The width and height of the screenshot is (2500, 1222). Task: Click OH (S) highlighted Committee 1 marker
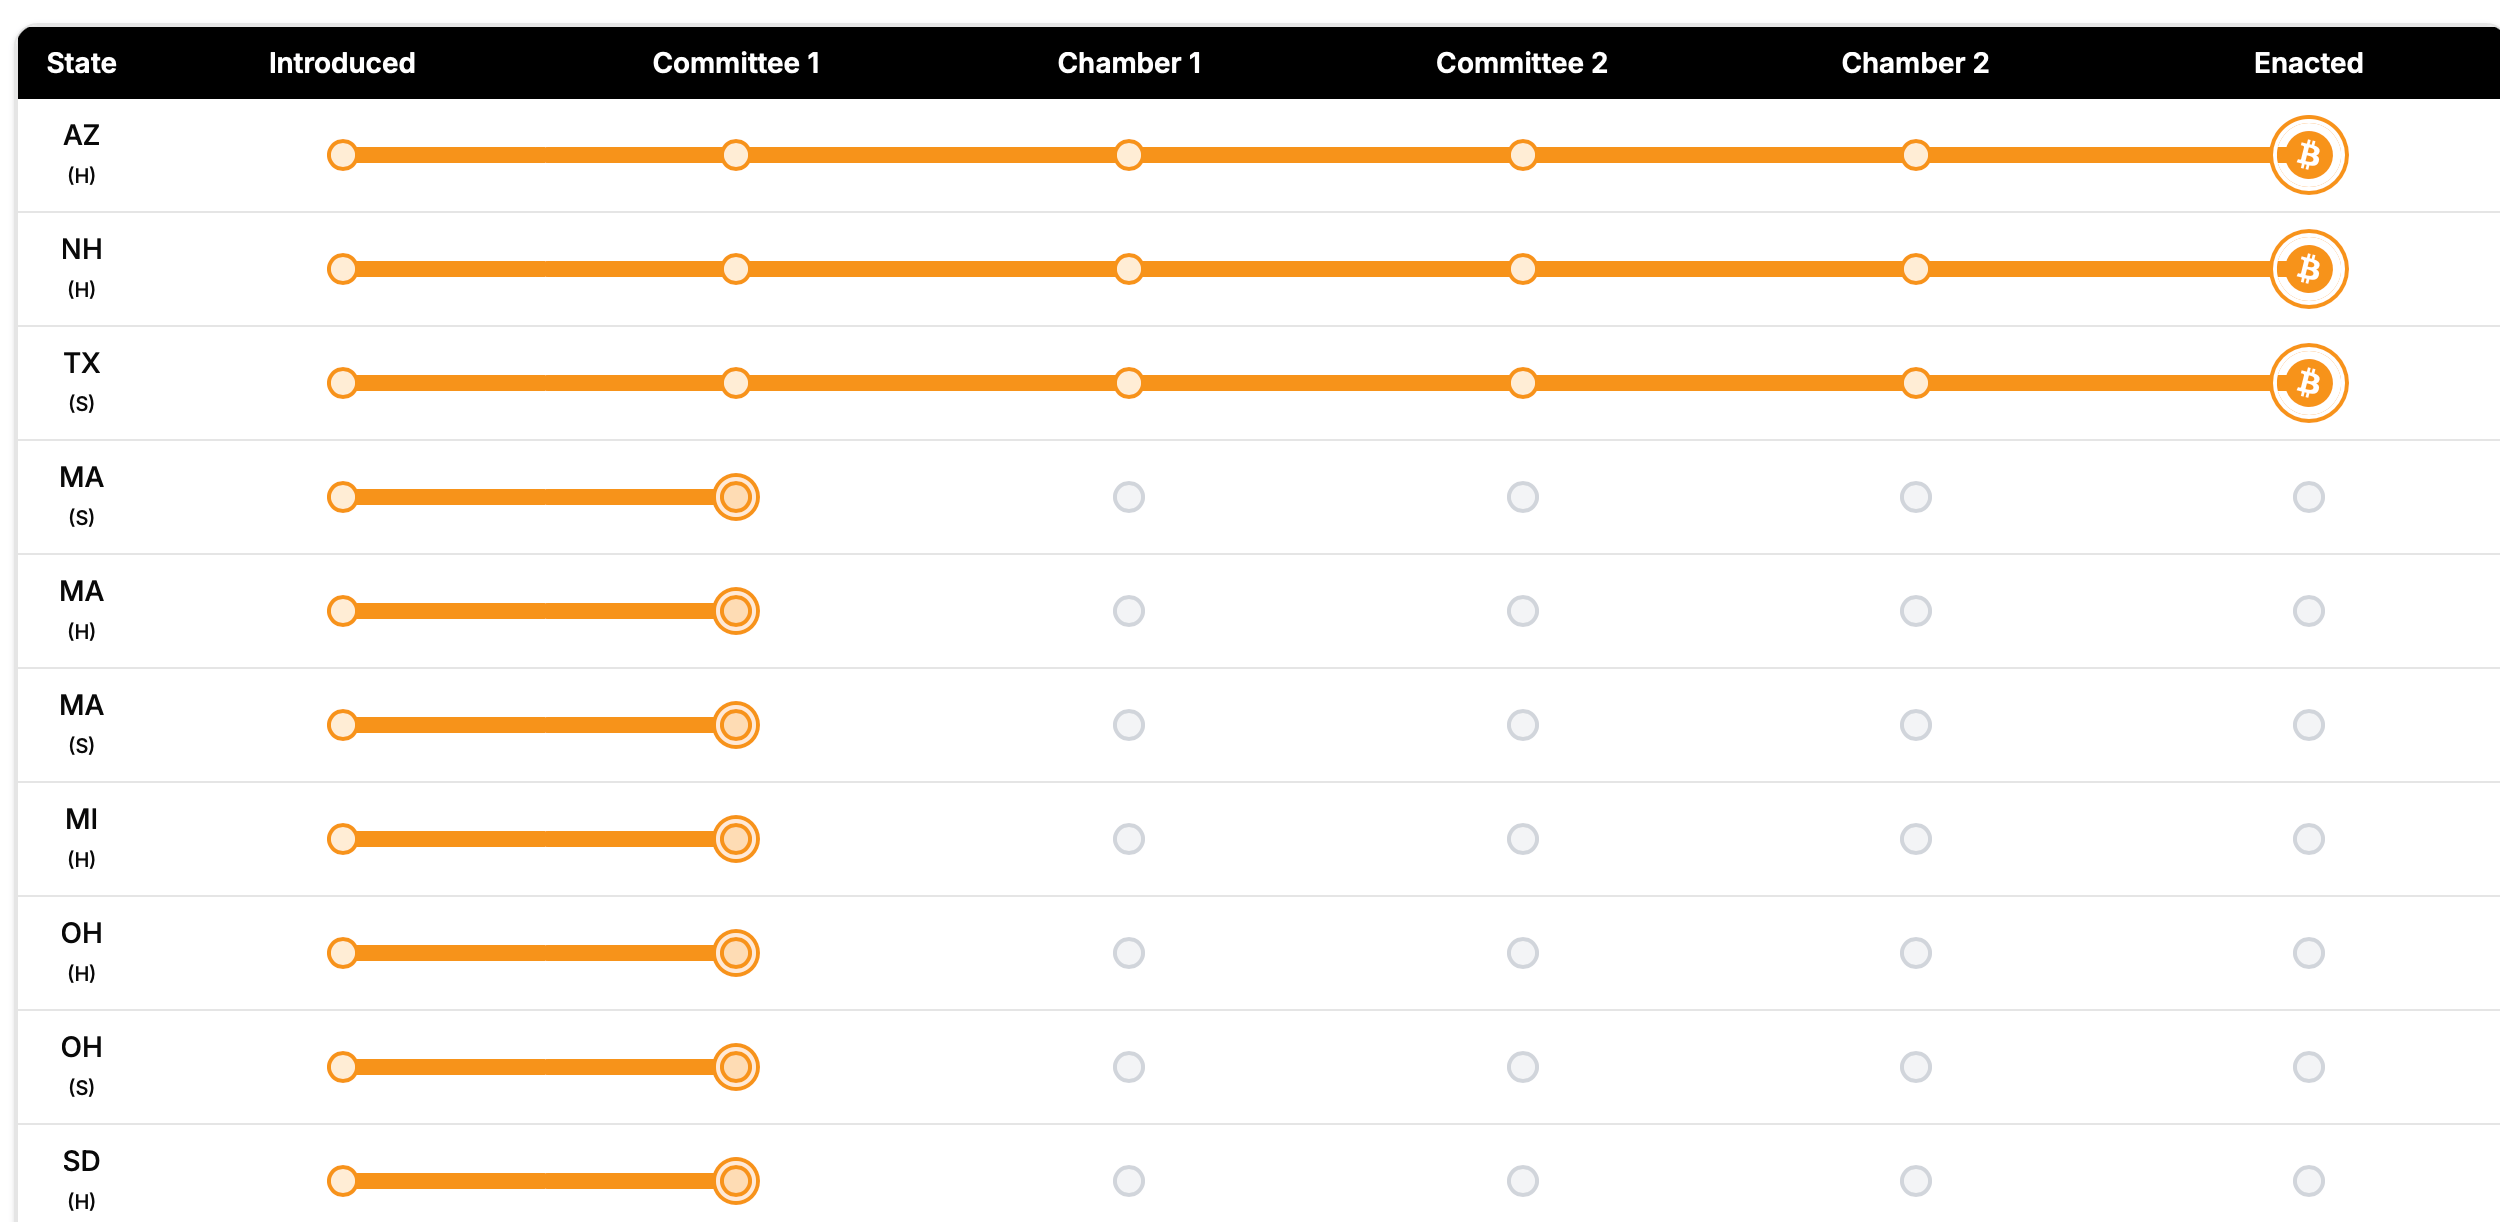(736, 1067)
